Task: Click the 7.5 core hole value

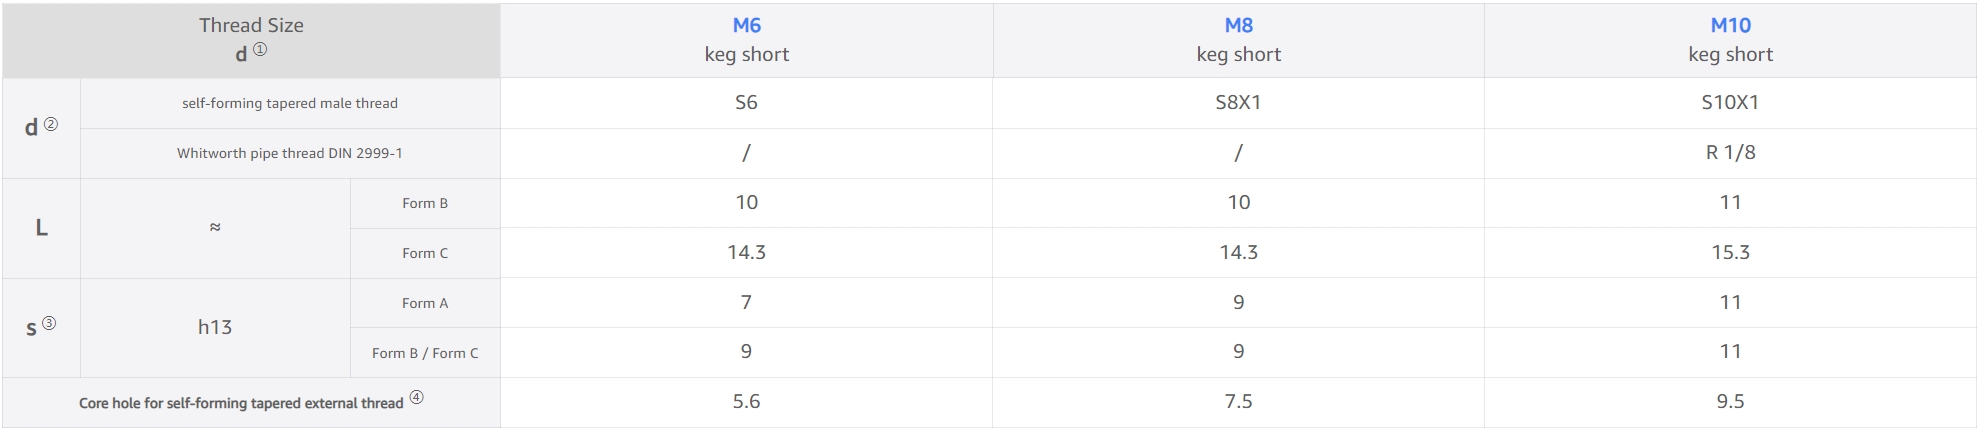Action: click(1238, 402)
